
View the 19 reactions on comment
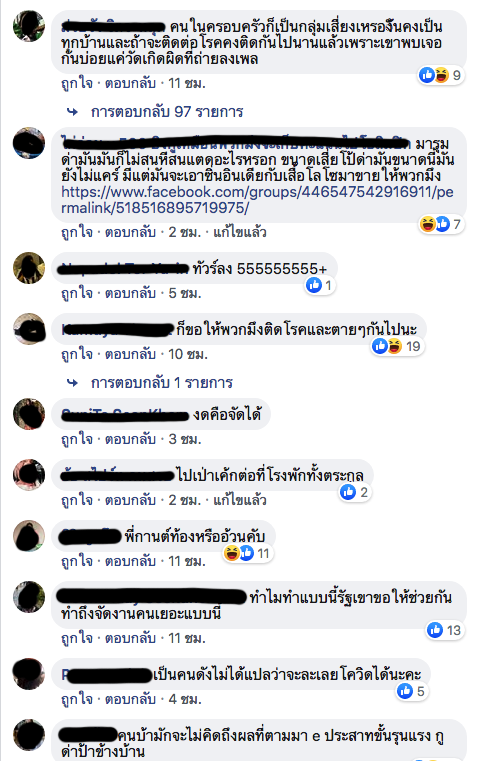tap(397, 346)
